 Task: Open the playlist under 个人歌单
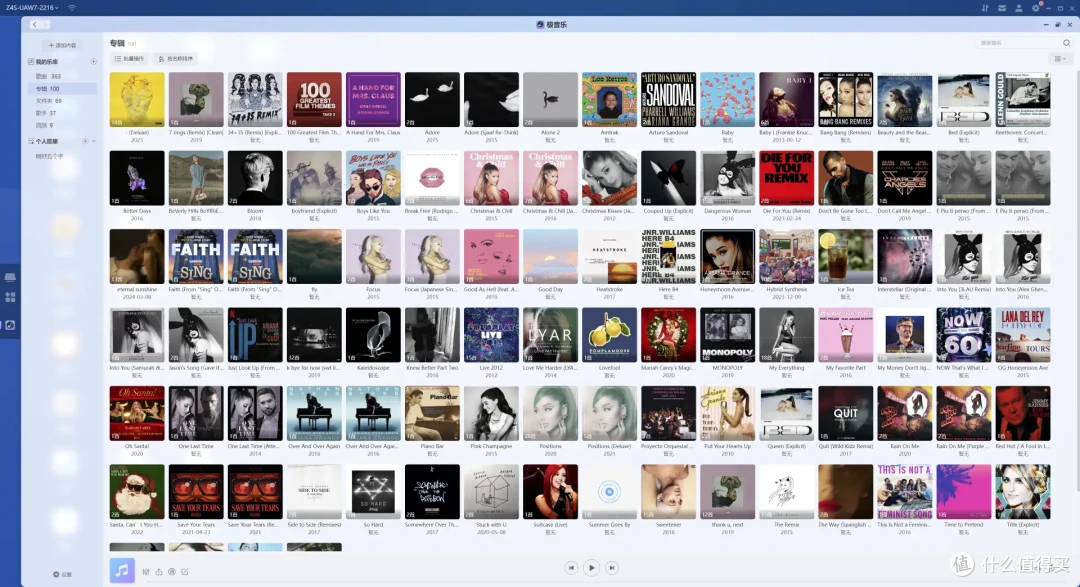tap(50, 156)
